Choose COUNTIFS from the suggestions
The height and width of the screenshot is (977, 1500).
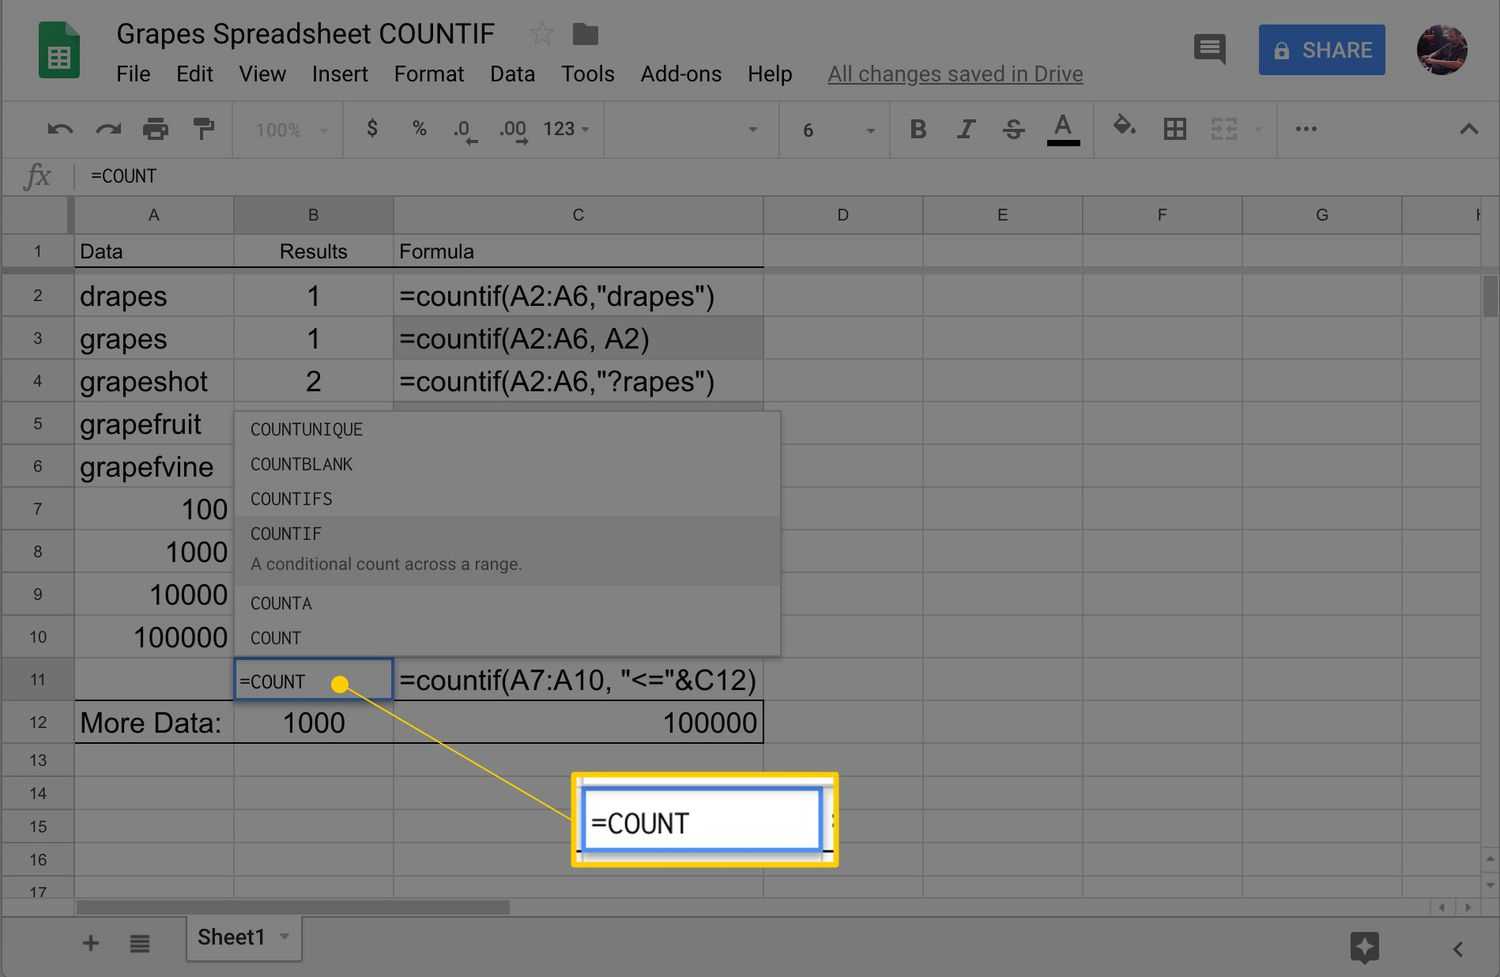pos(506,498)
